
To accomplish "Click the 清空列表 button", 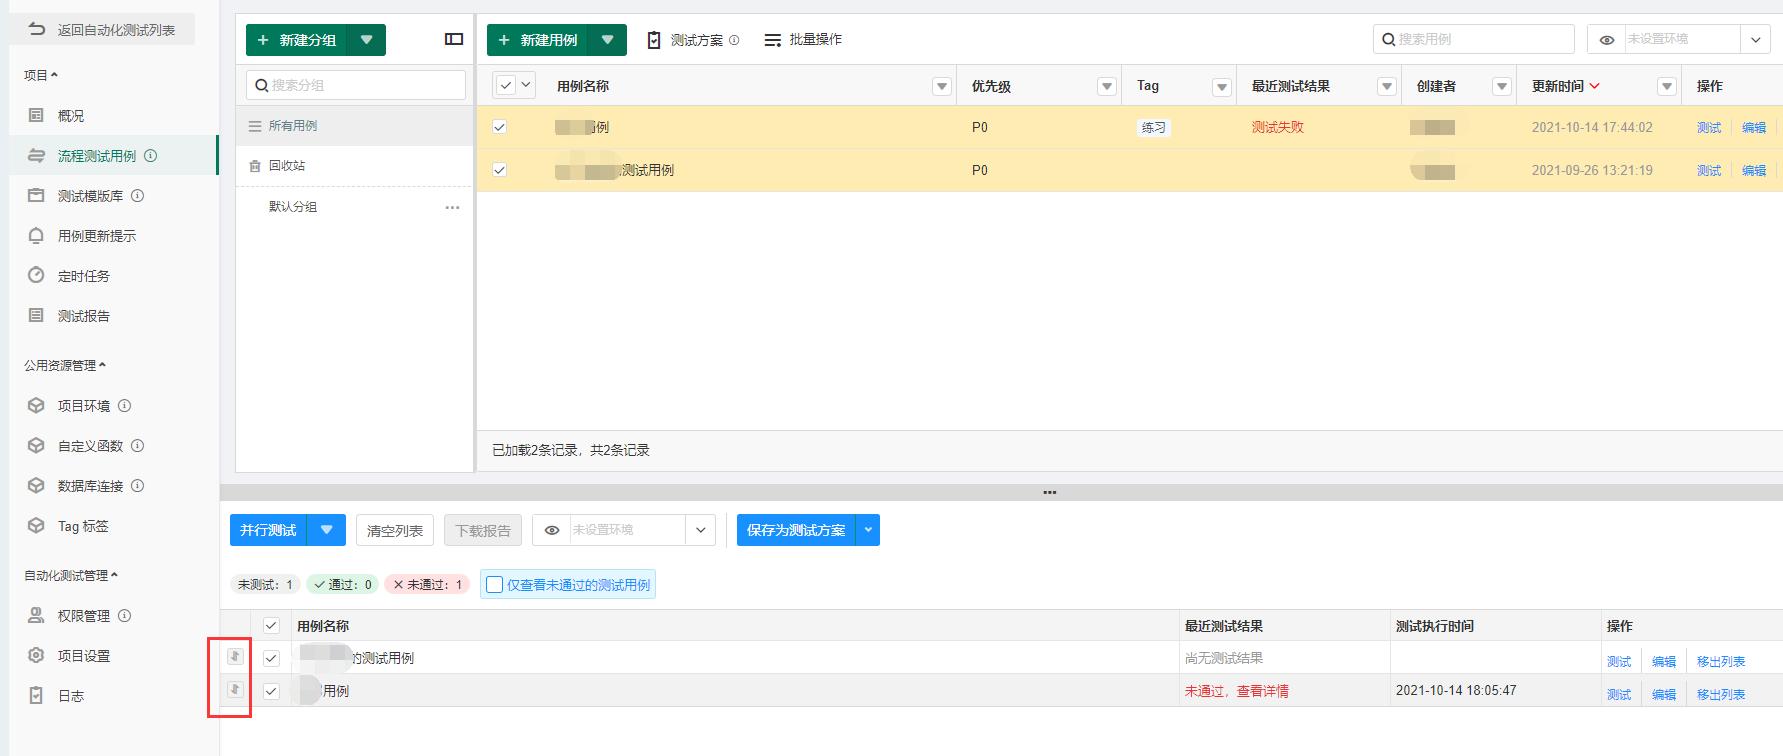I will point(395,530).
